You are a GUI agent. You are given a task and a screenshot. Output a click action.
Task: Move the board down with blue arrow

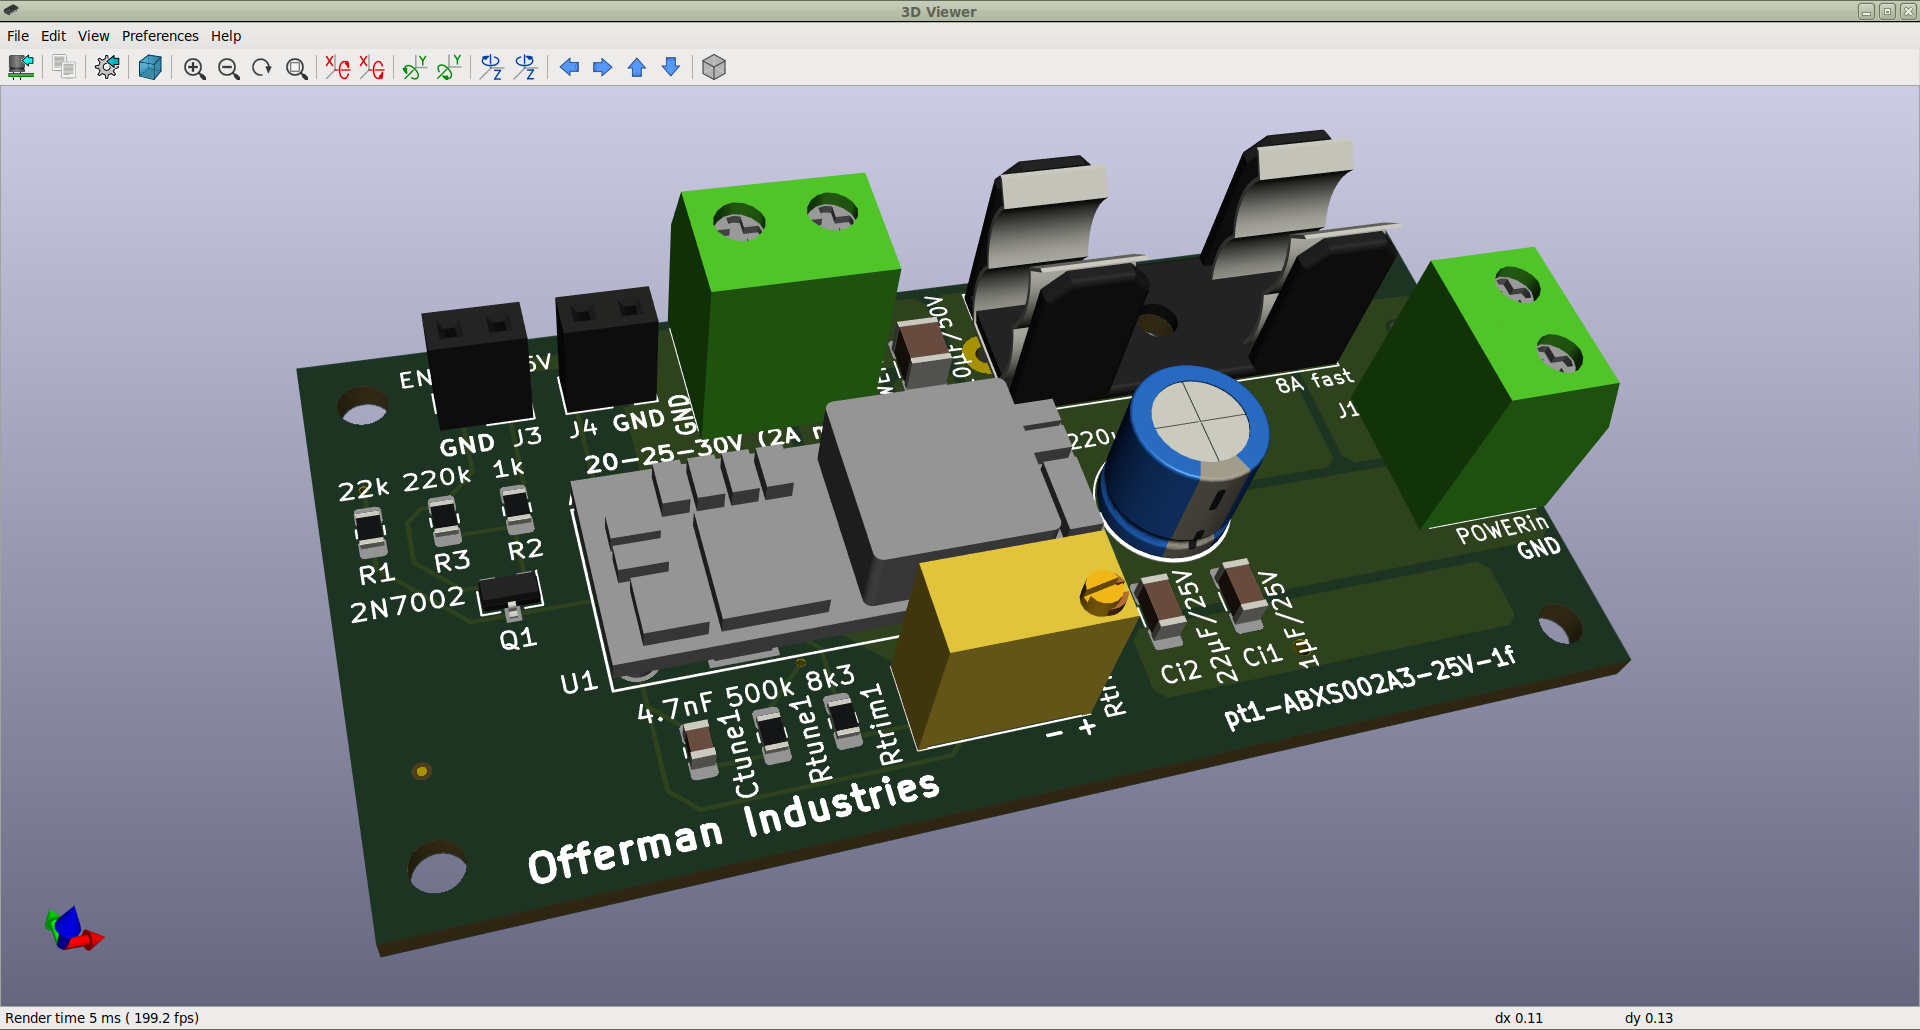click(671, 67)
